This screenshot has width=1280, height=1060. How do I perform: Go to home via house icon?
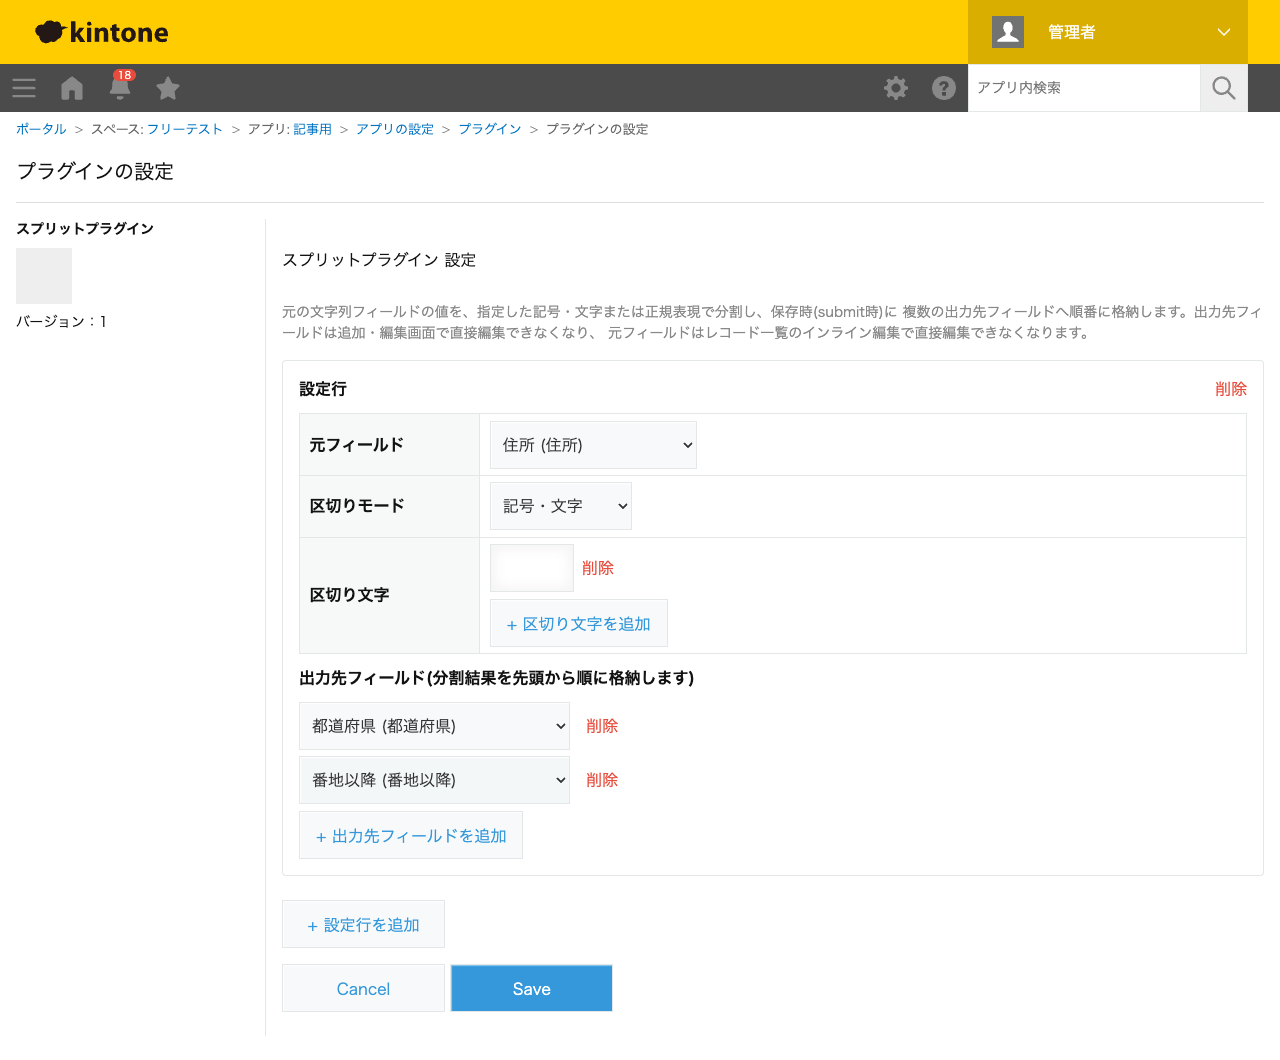click(72, 88)
